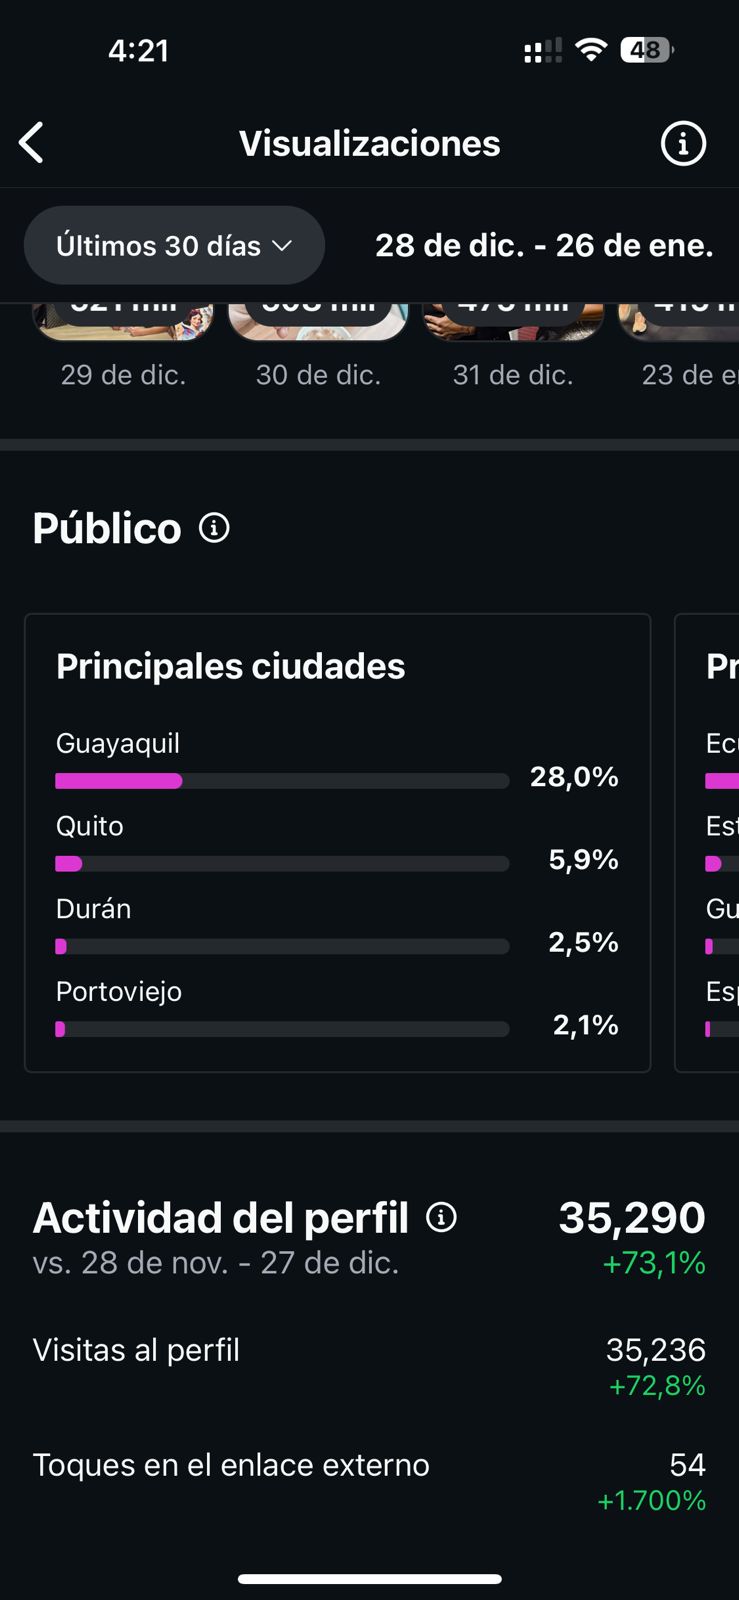Tap info icon beside Actividad del perfil
This screenshot has height=1600, width=739.
(x=441, y=1217)
